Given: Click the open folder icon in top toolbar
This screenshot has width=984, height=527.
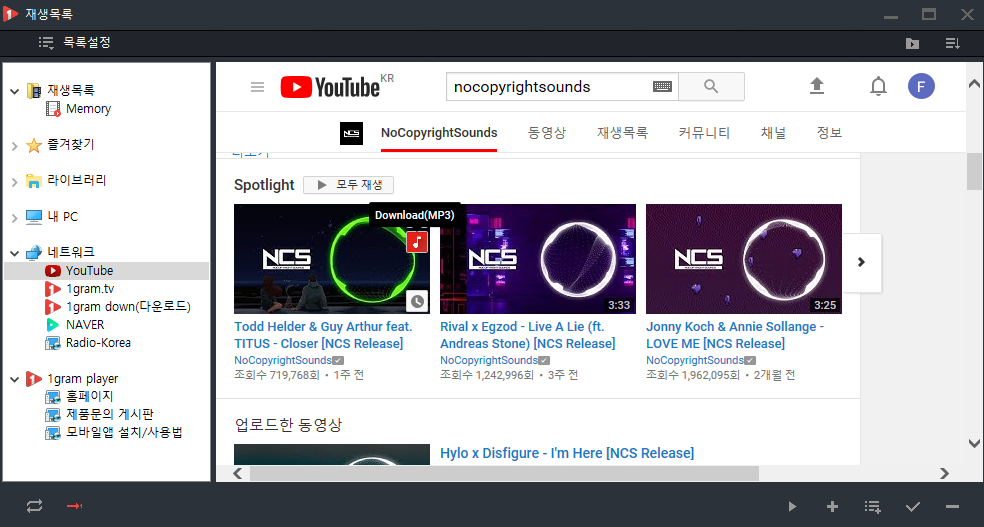Looking at the screenshot, I should [912, 43].
